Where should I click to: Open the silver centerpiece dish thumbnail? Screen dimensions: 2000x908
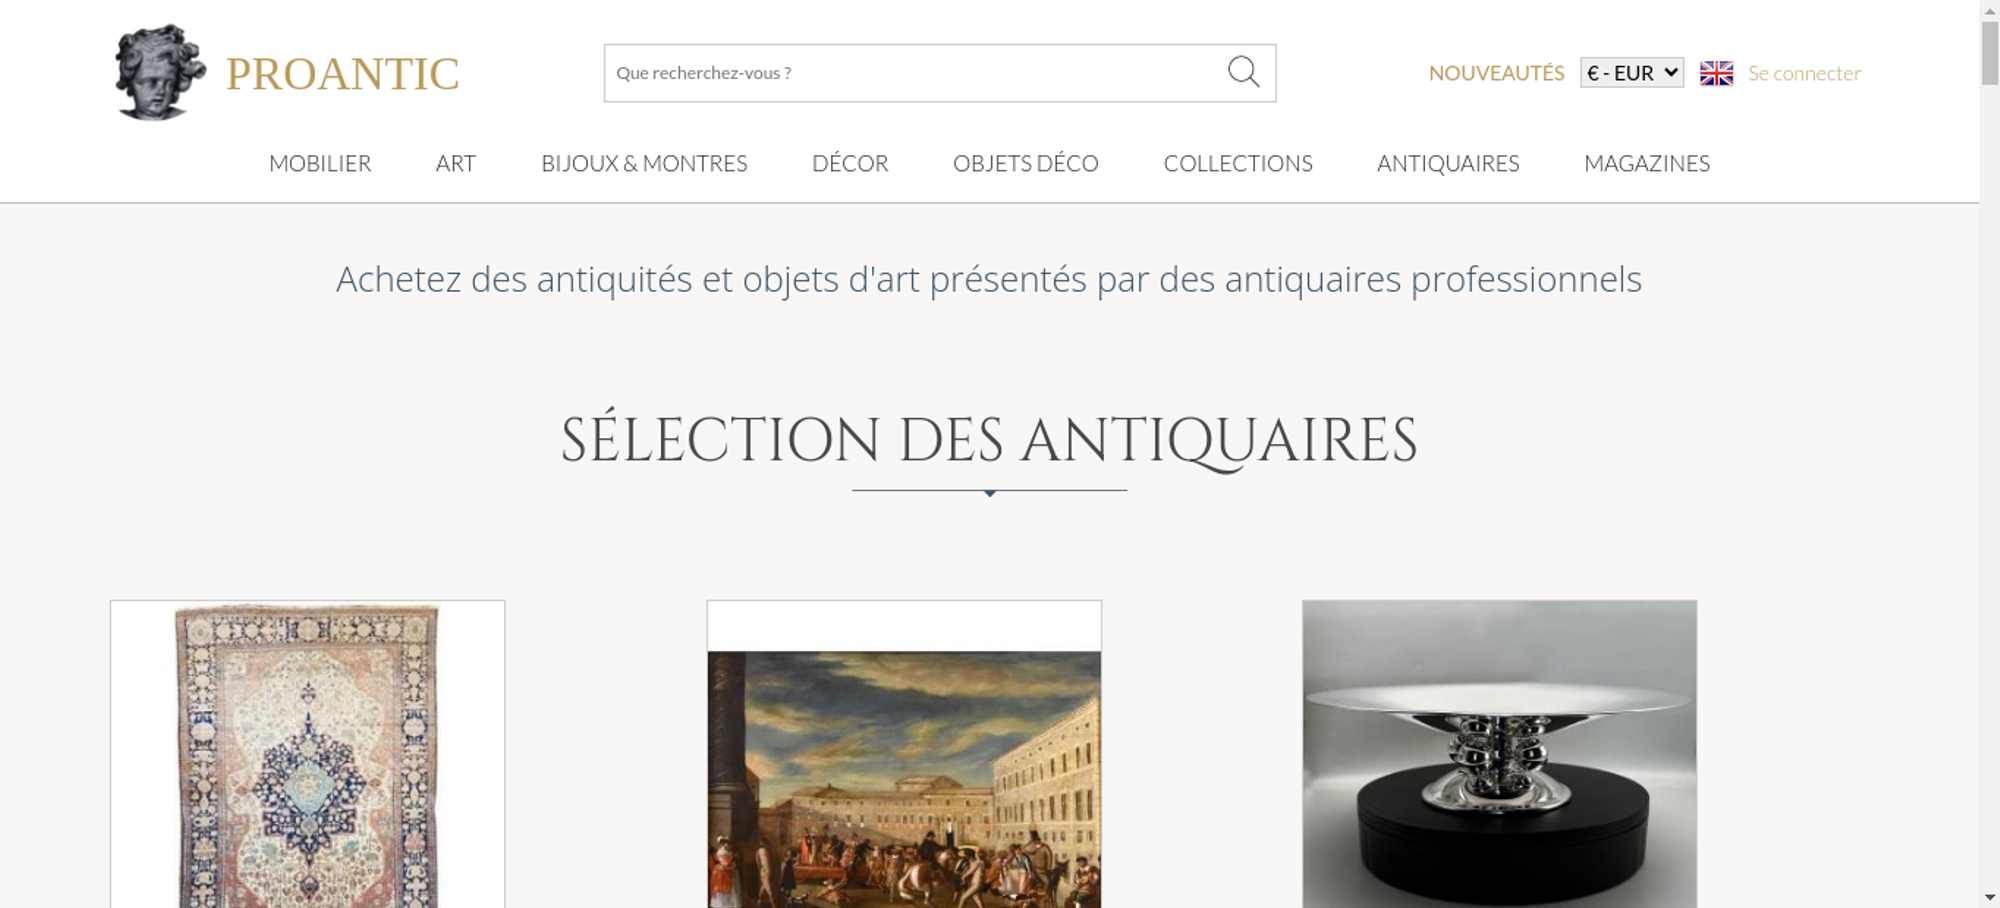click(x=1499, y=754)
